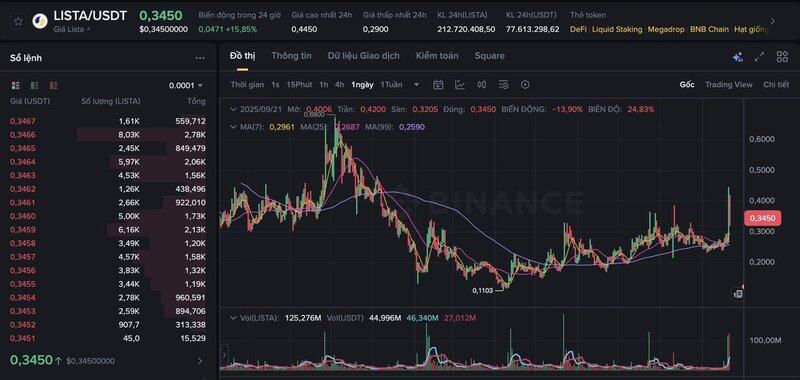Add LISTA/USDT to favorites star
The height and width of the screenshot is (380, 800).
point(18,21)
